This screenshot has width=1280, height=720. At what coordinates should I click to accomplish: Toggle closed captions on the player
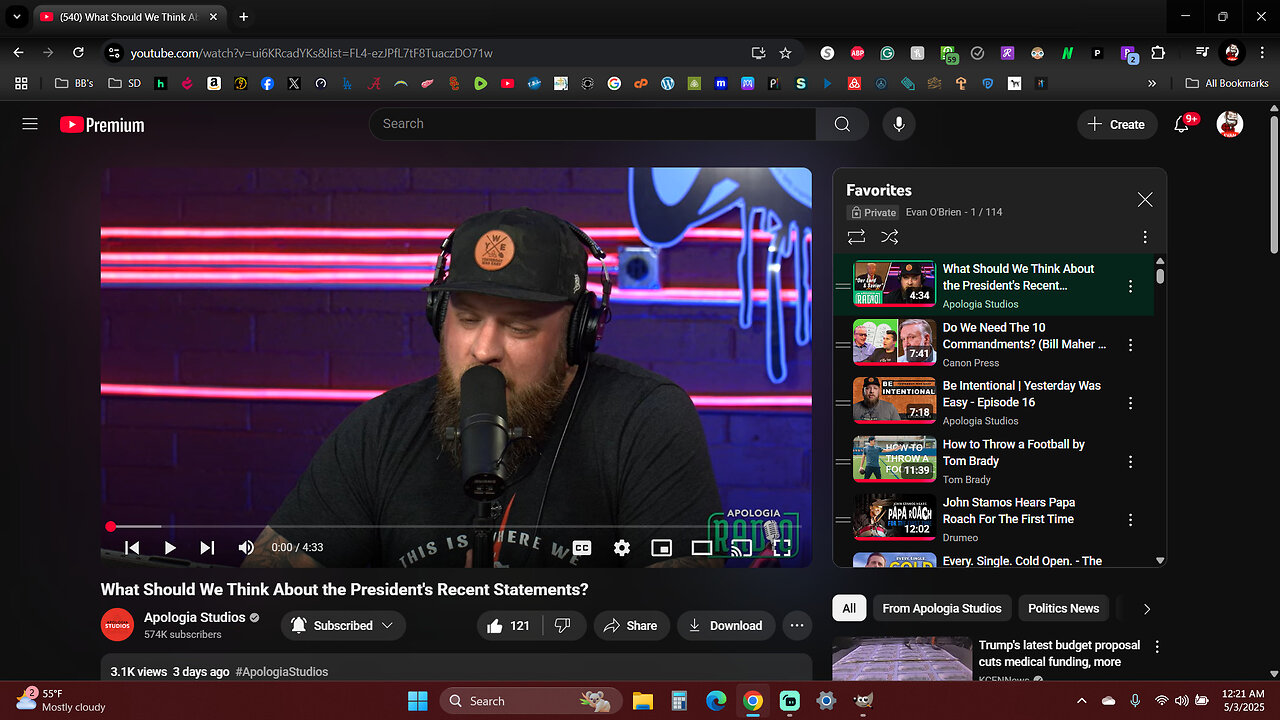click(581, 547)
